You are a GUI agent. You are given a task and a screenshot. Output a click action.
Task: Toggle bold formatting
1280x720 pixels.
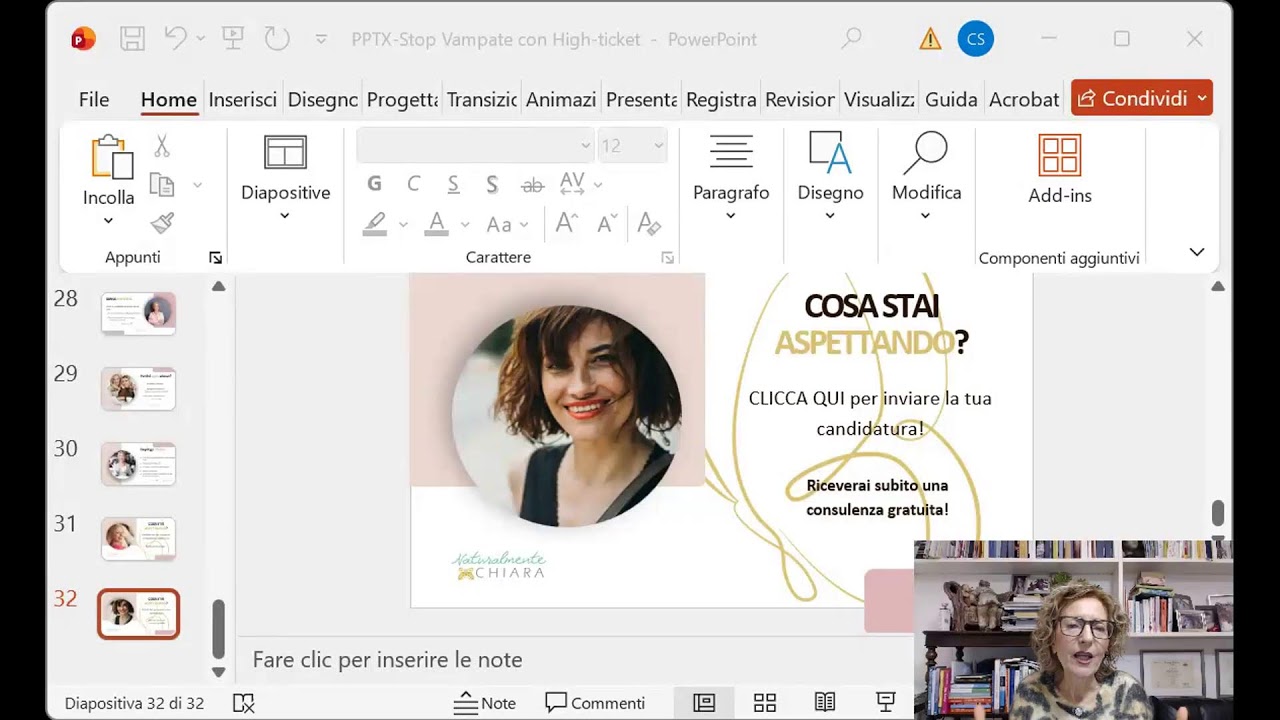point(374,184)
